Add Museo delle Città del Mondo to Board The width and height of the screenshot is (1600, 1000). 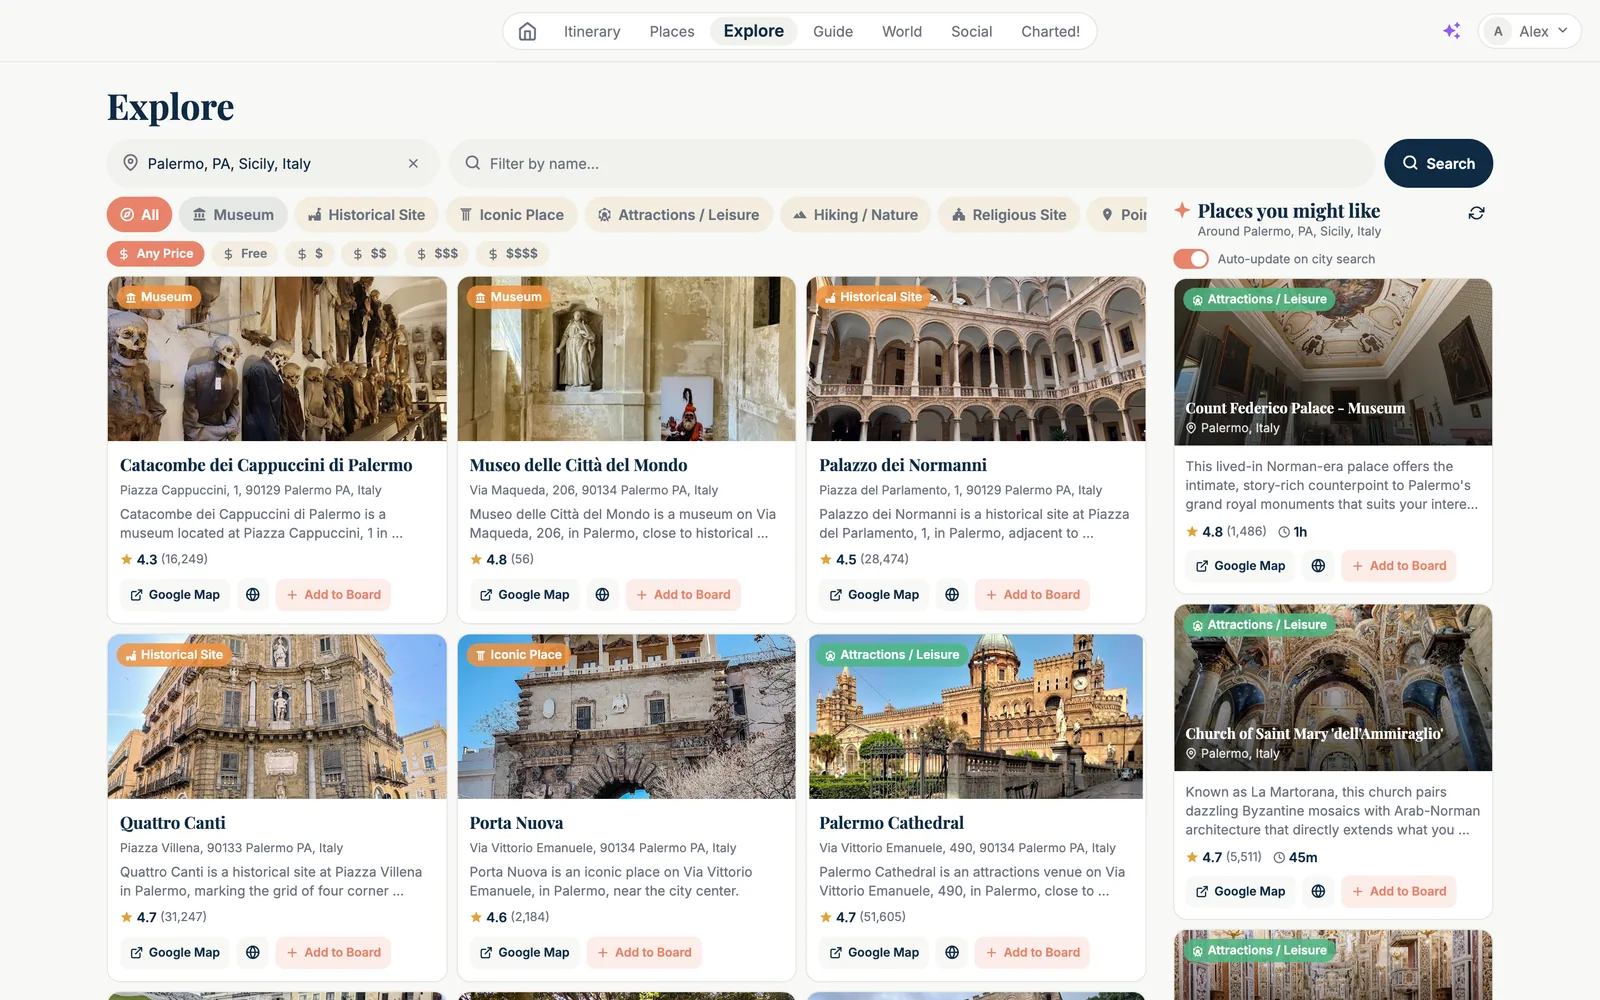[683, 595]
